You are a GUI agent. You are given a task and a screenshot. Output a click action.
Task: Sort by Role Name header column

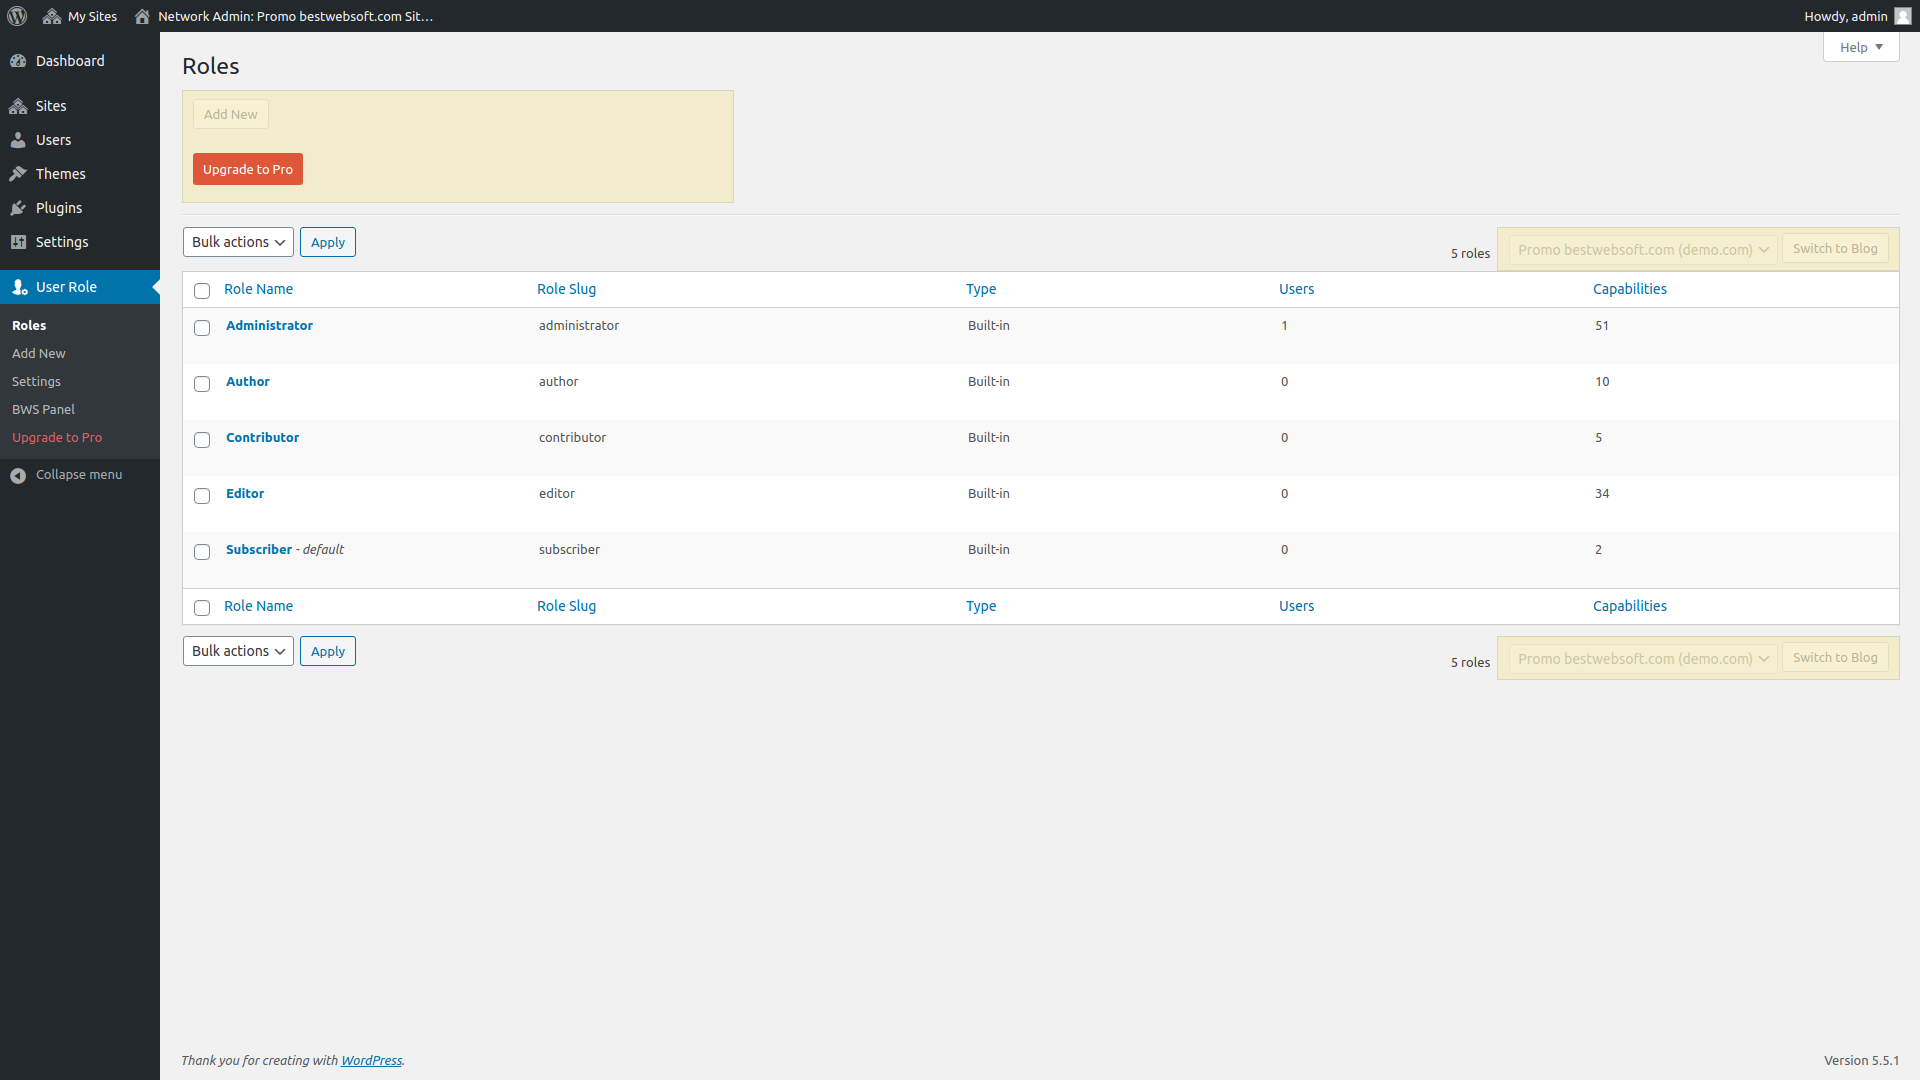(258, 289)
